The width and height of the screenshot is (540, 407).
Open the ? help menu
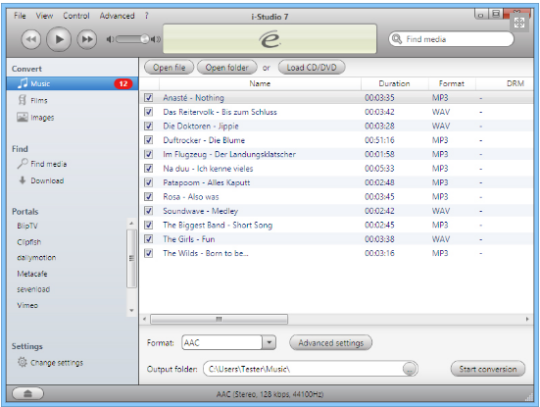point(146,16)
